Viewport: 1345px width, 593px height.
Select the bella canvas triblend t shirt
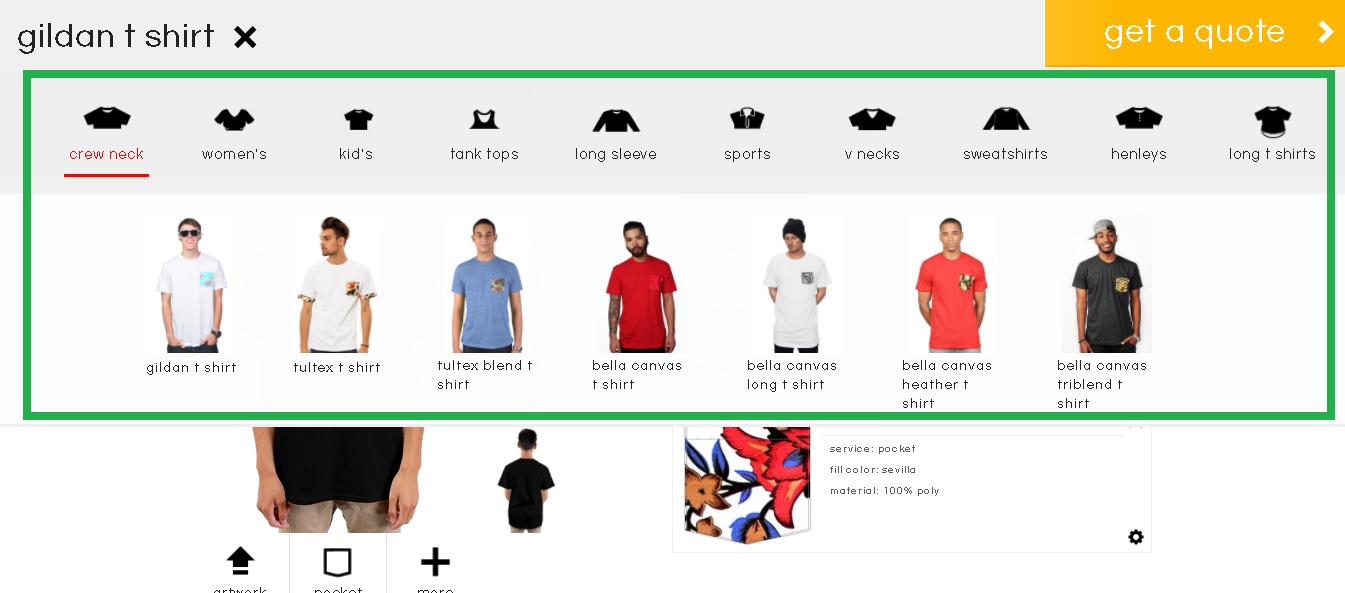(x=1106, y=284)
